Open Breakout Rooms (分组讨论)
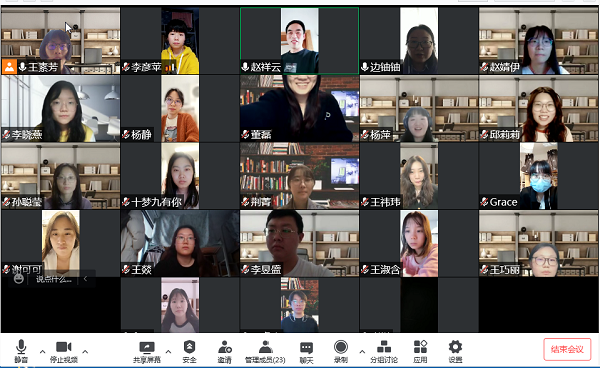 pos(384,352)
